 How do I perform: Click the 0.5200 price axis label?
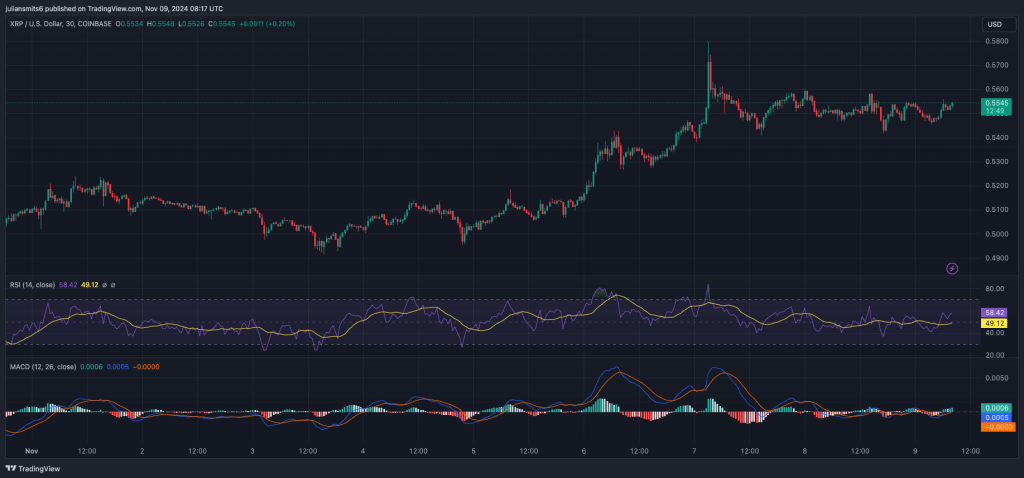997,185
